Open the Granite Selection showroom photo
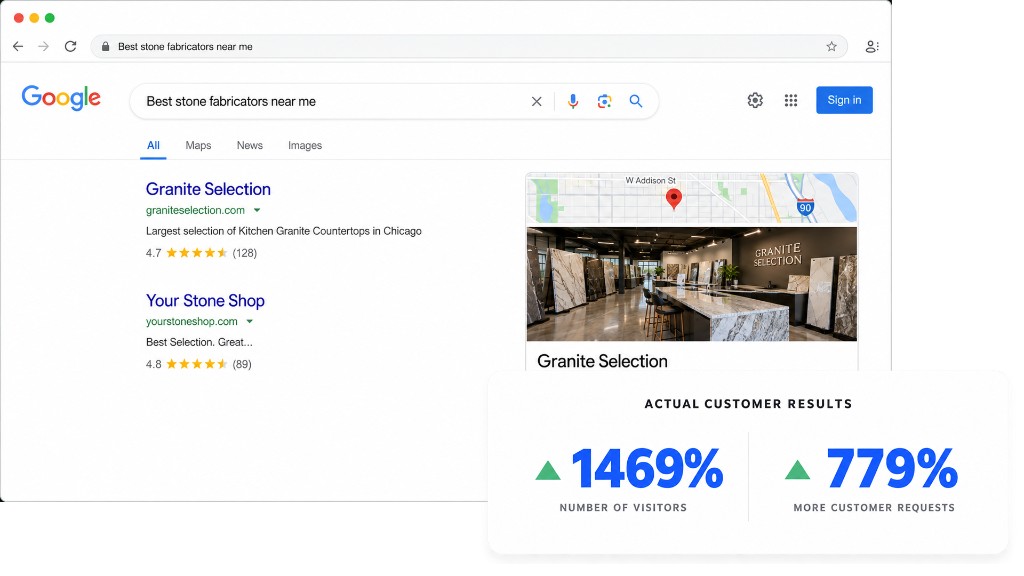The width and height of the screenshot is (1024, 576). (x=692, y=284)
